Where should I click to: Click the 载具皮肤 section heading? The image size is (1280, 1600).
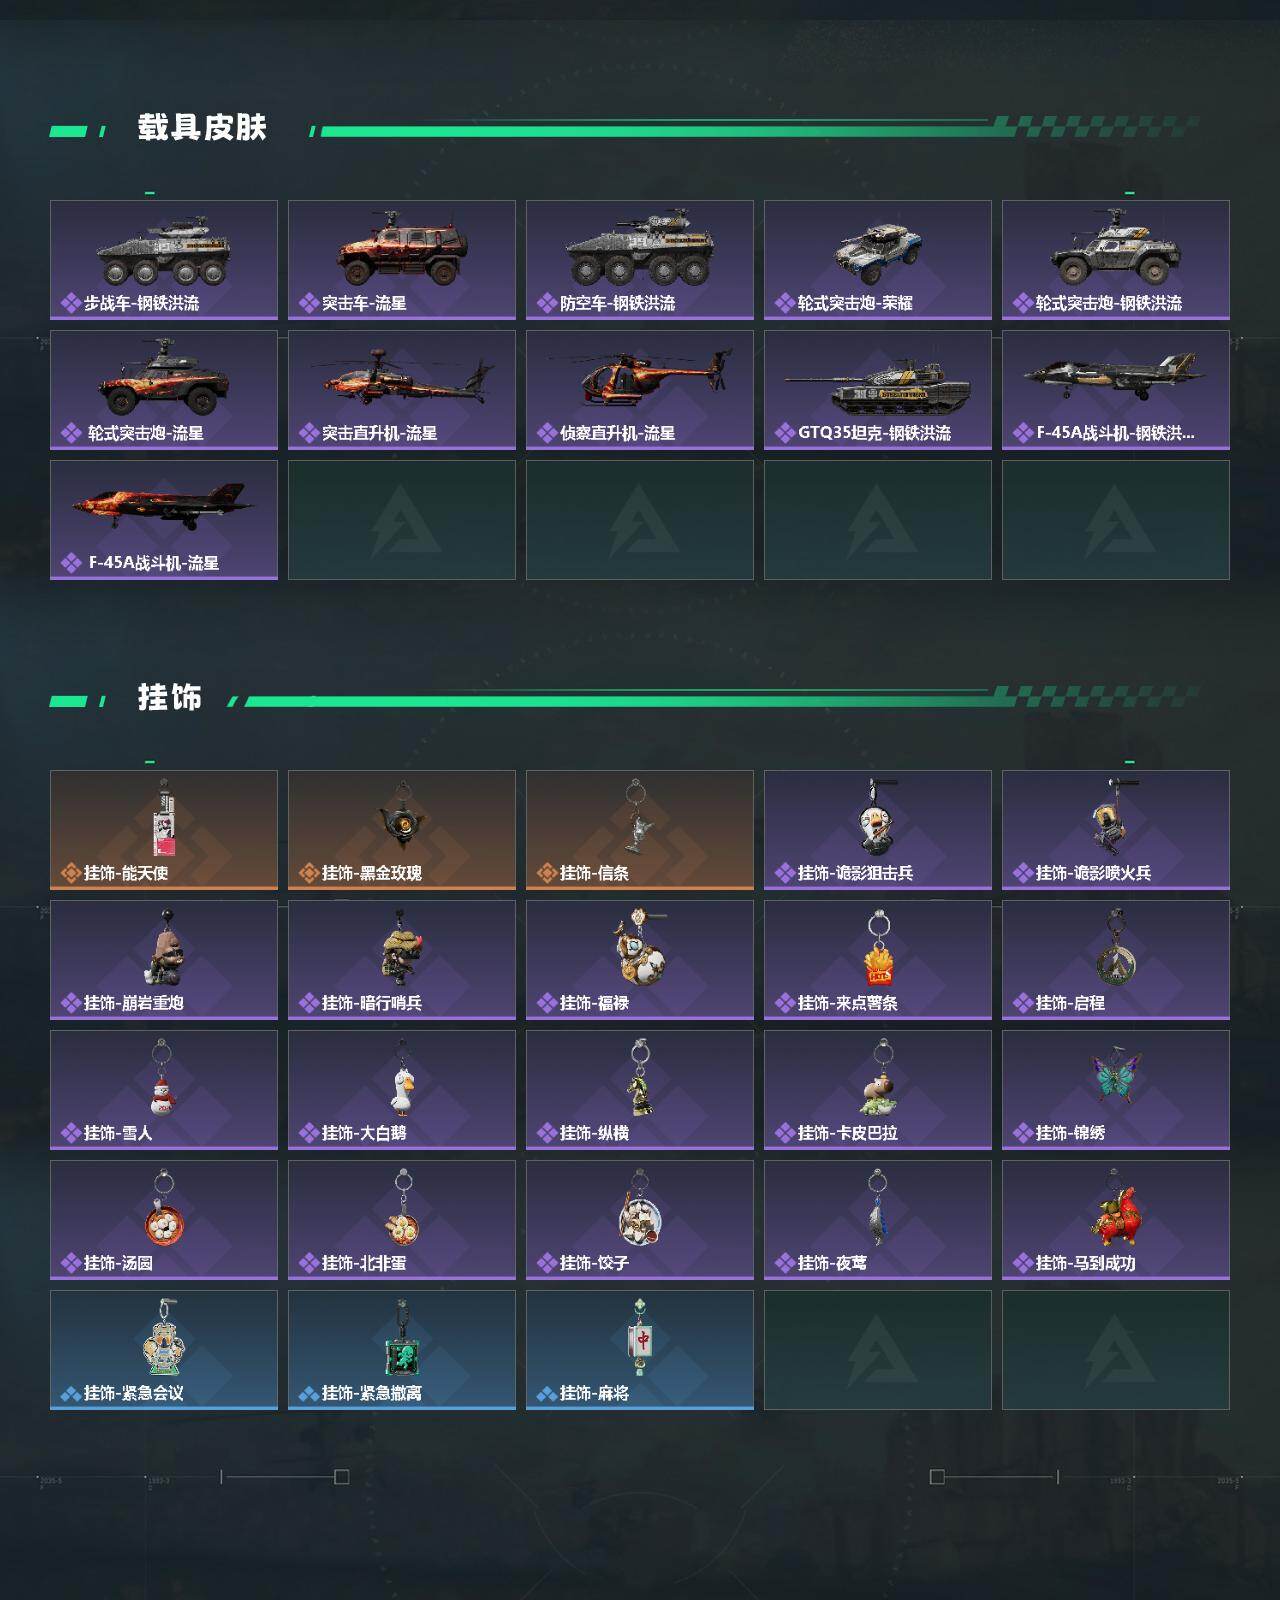(x=202, y=128)
